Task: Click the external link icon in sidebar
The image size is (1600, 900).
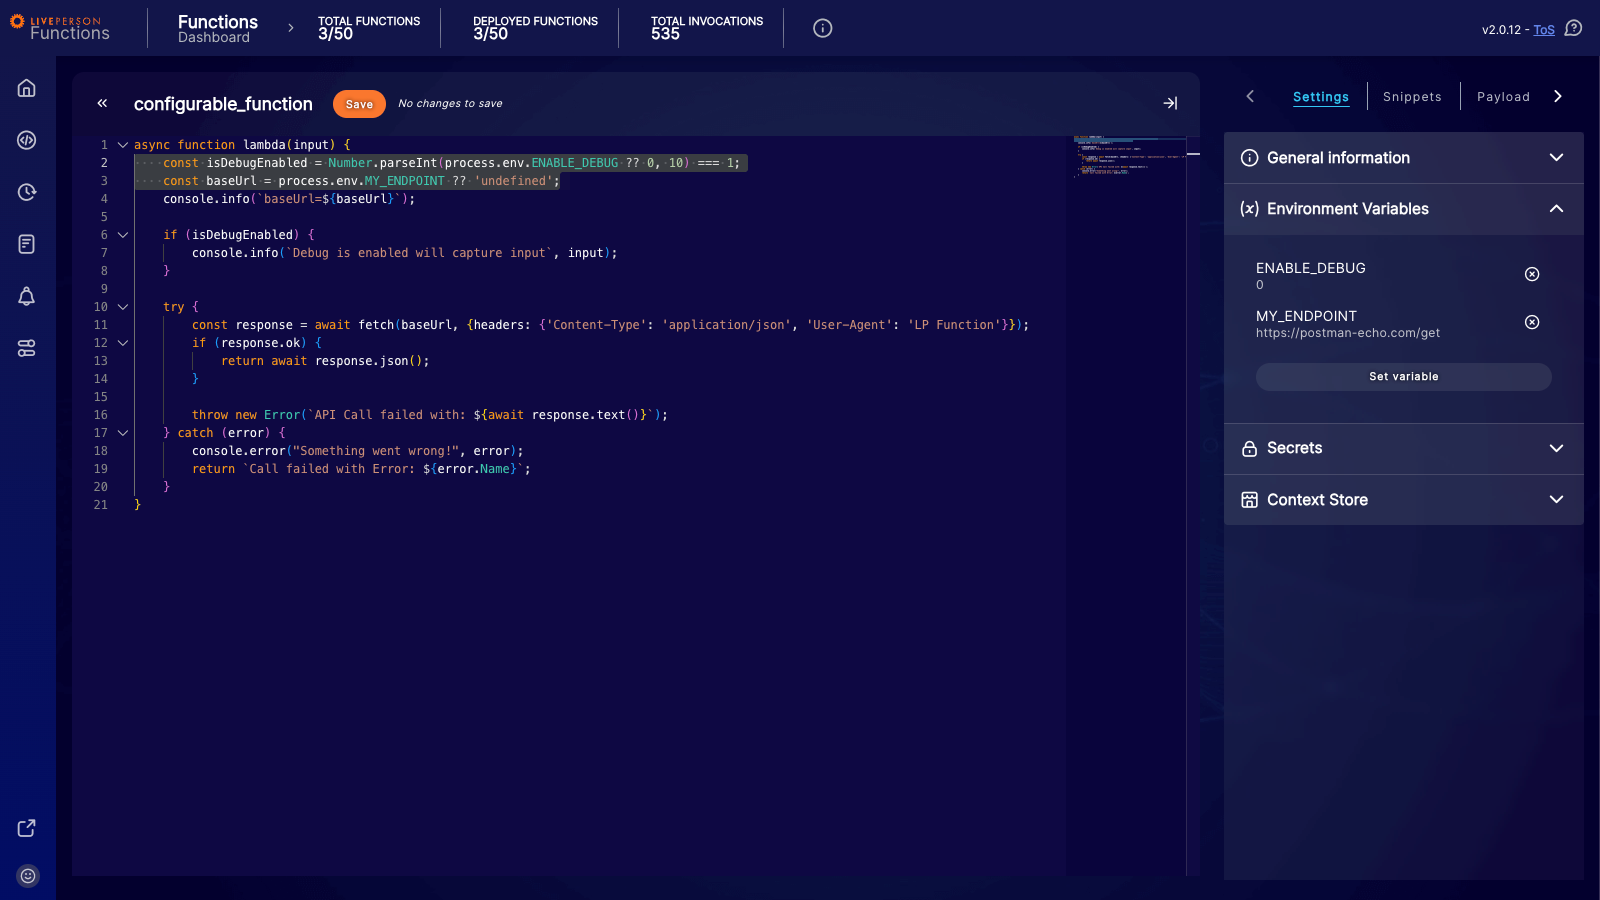Action: pyautogui.click(x=26, y=828)
